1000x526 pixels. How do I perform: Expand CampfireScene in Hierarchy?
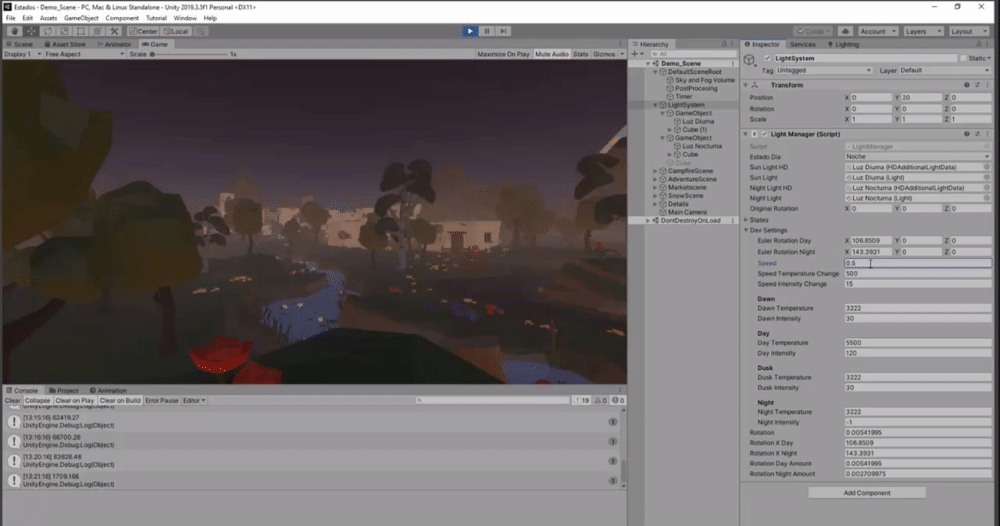pos(655,171)
